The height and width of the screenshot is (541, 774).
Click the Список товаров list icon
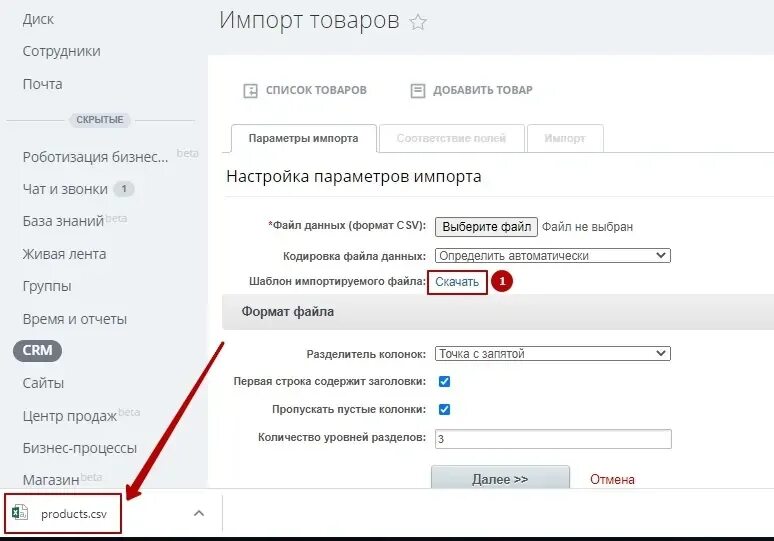250,91
